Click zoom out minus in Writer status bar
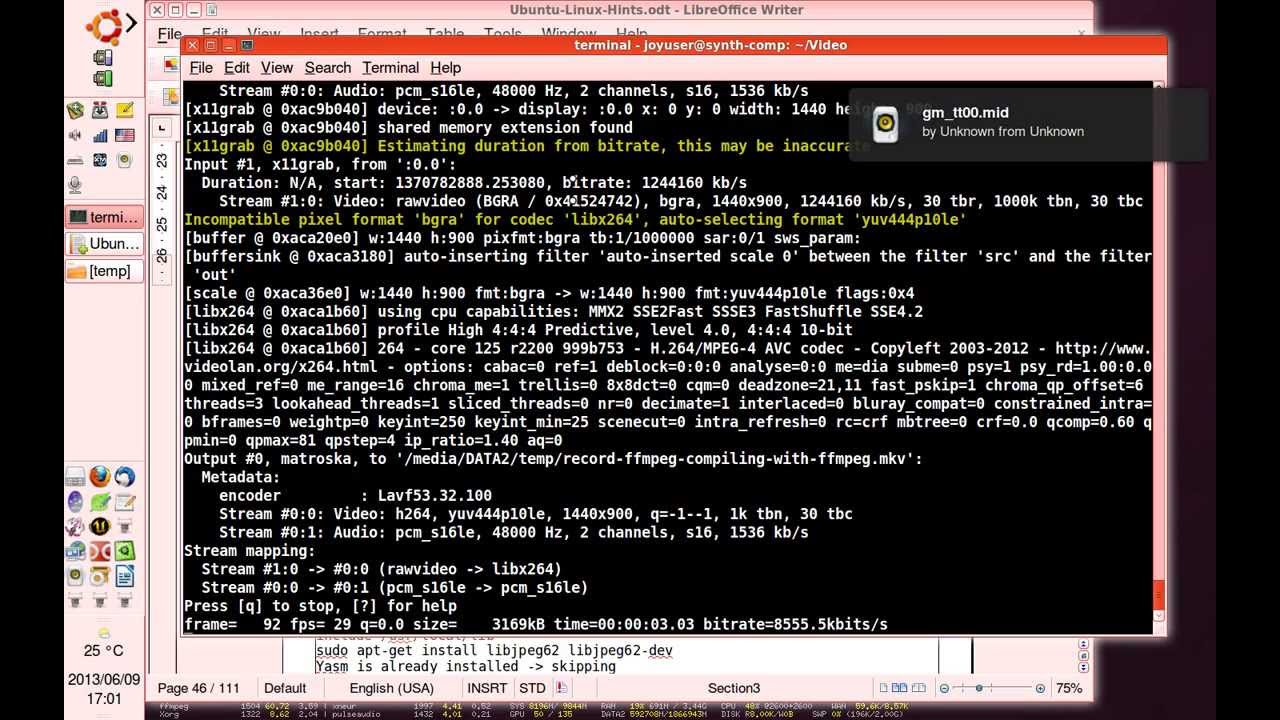The image size is (1280, 720). coord(945,688)
